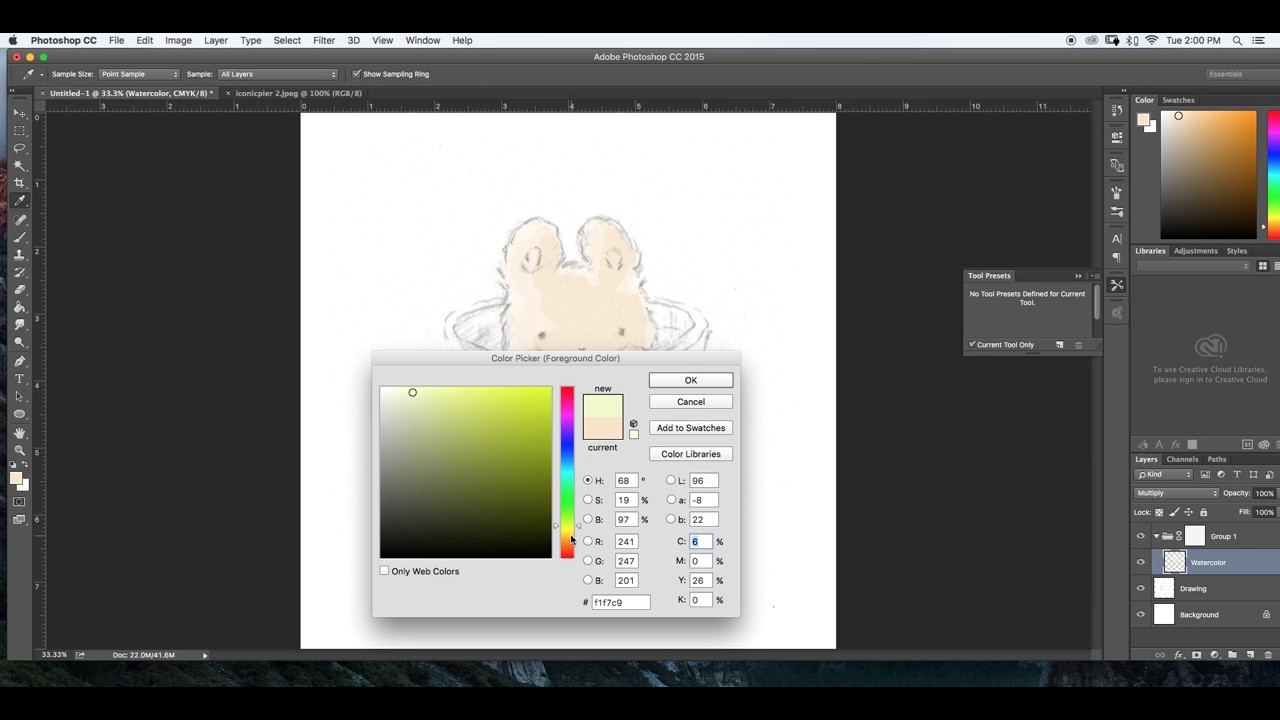The image size is (1280, 720).
Task: Select the Zoom tool
Action: tap(19, 451)
